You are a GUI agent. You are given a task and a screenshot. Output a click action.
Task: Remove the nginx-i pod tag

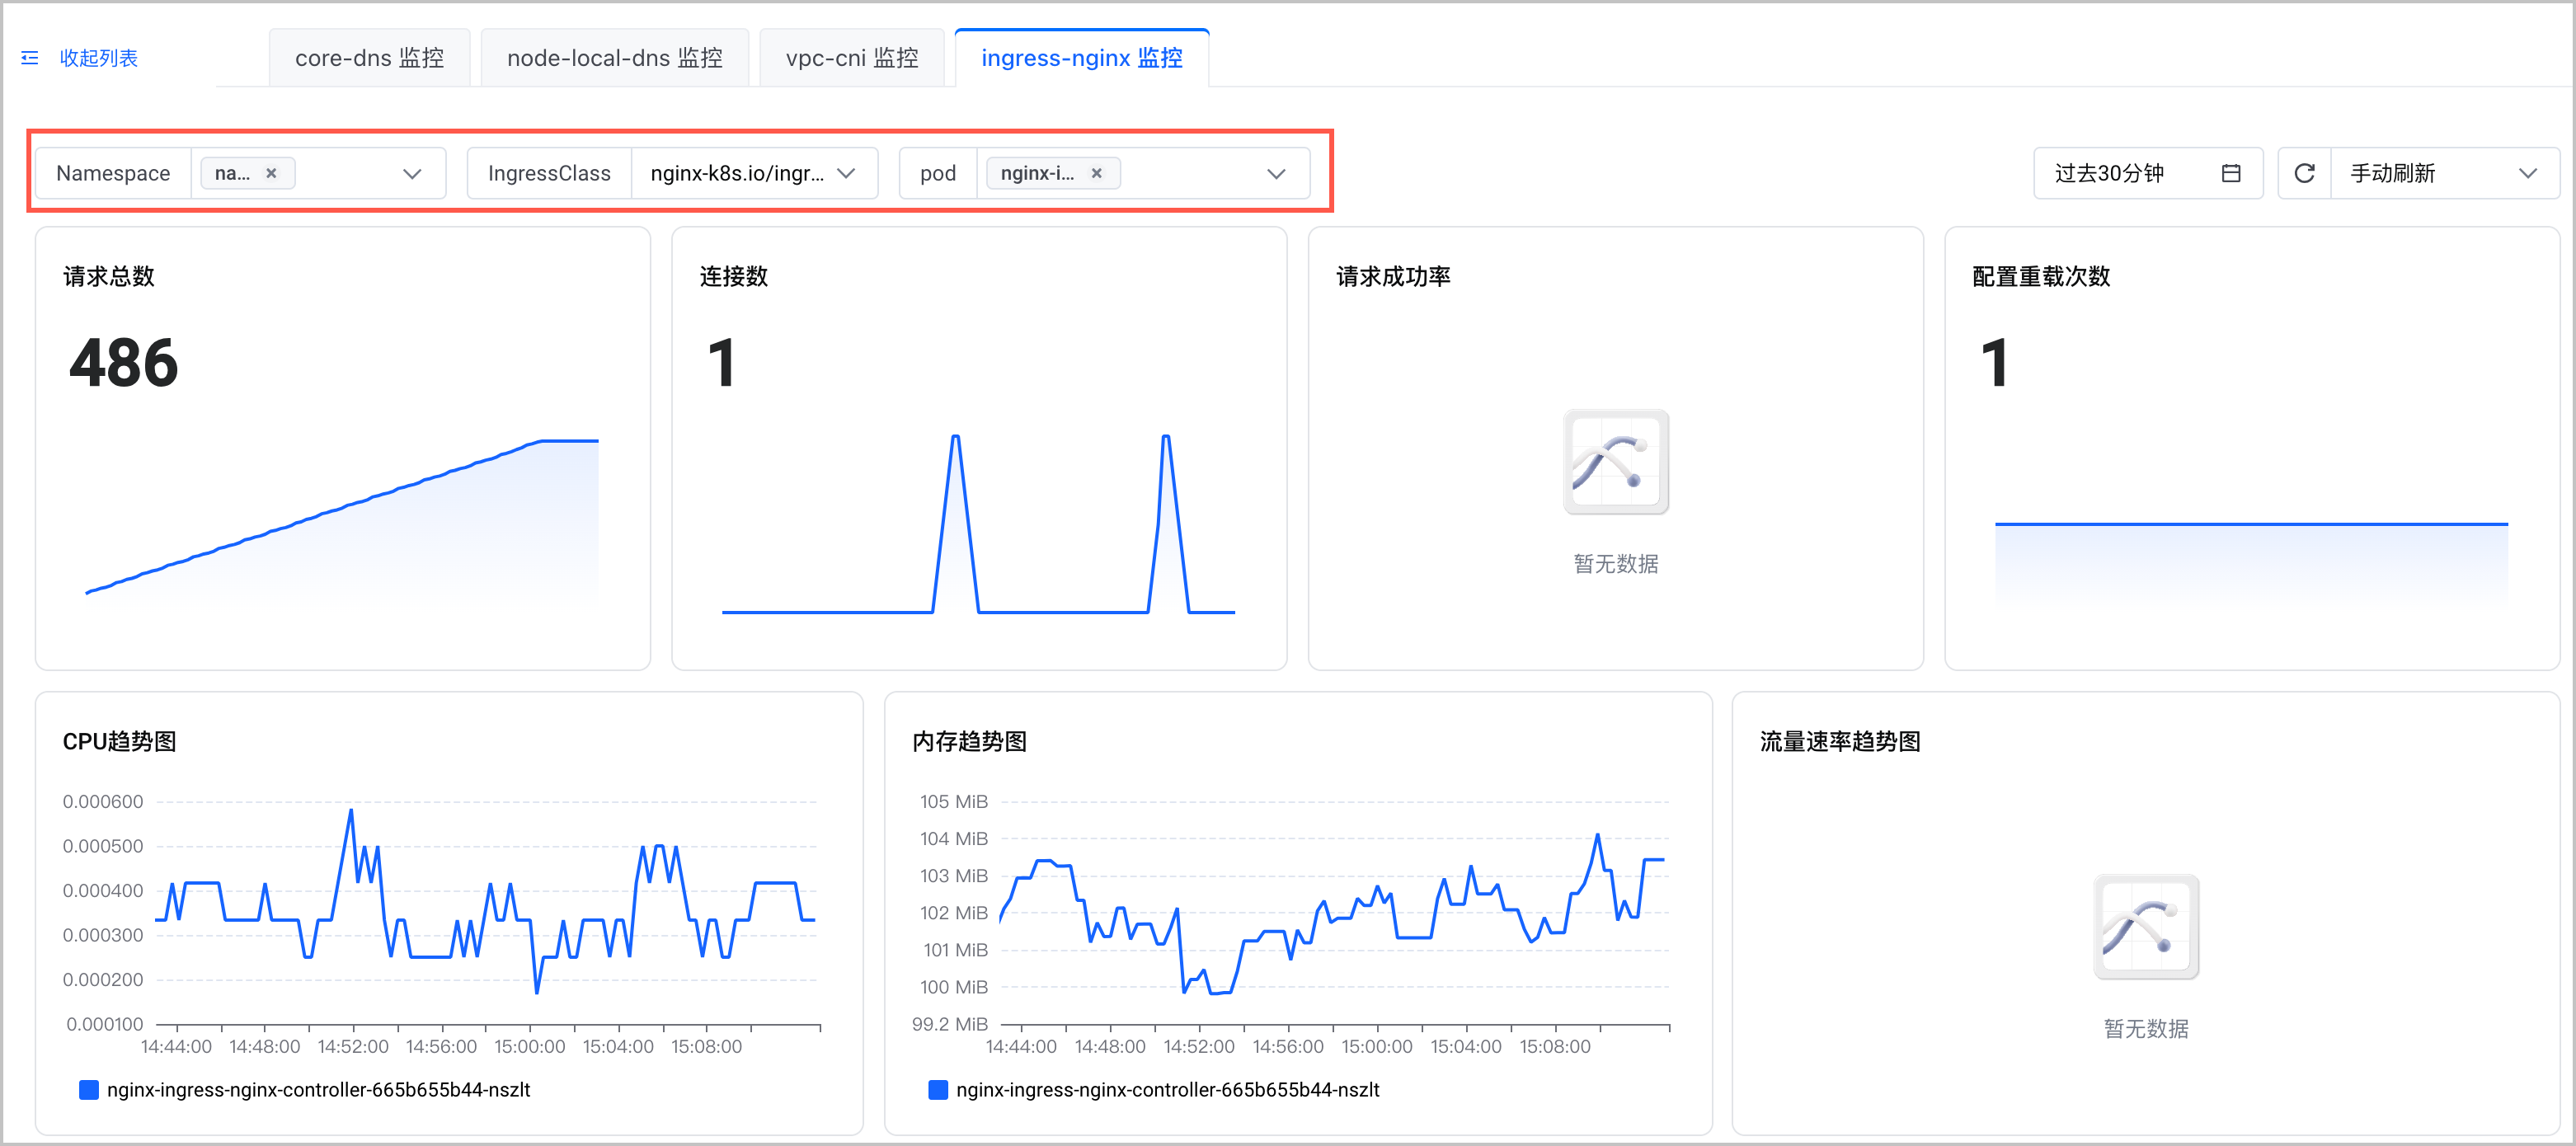click(1097, 173)
